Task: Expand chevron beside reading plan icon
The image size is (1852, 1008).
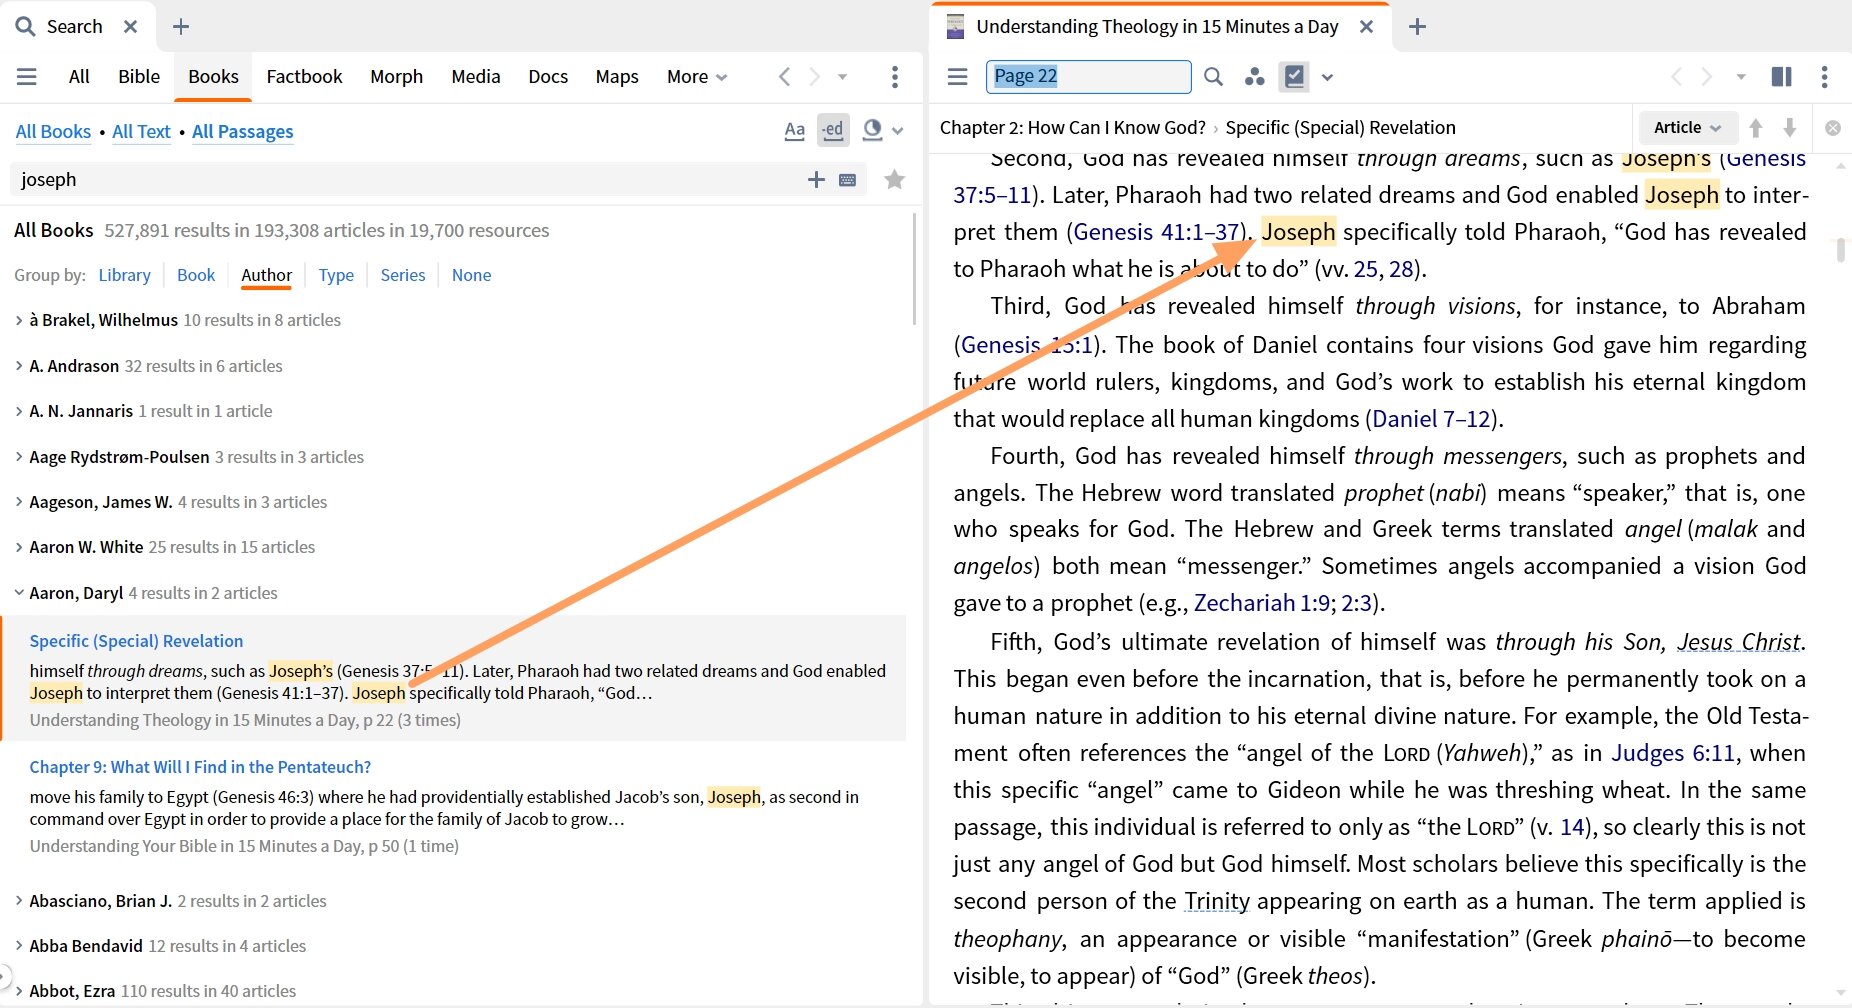Action: (1327, 77)
